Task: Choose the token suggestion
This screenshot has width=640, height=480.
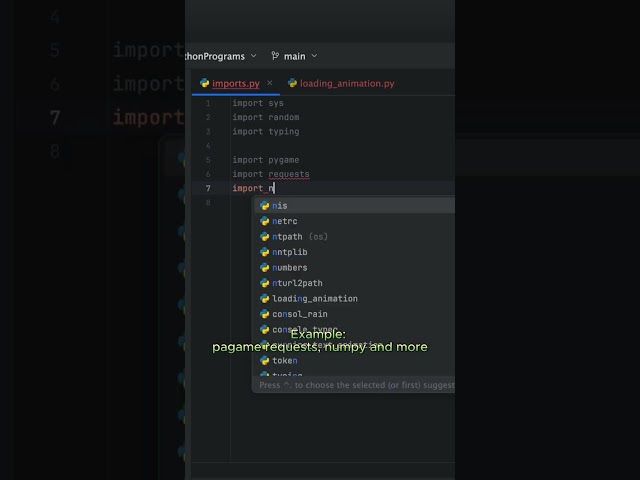Action: [355, 360]
